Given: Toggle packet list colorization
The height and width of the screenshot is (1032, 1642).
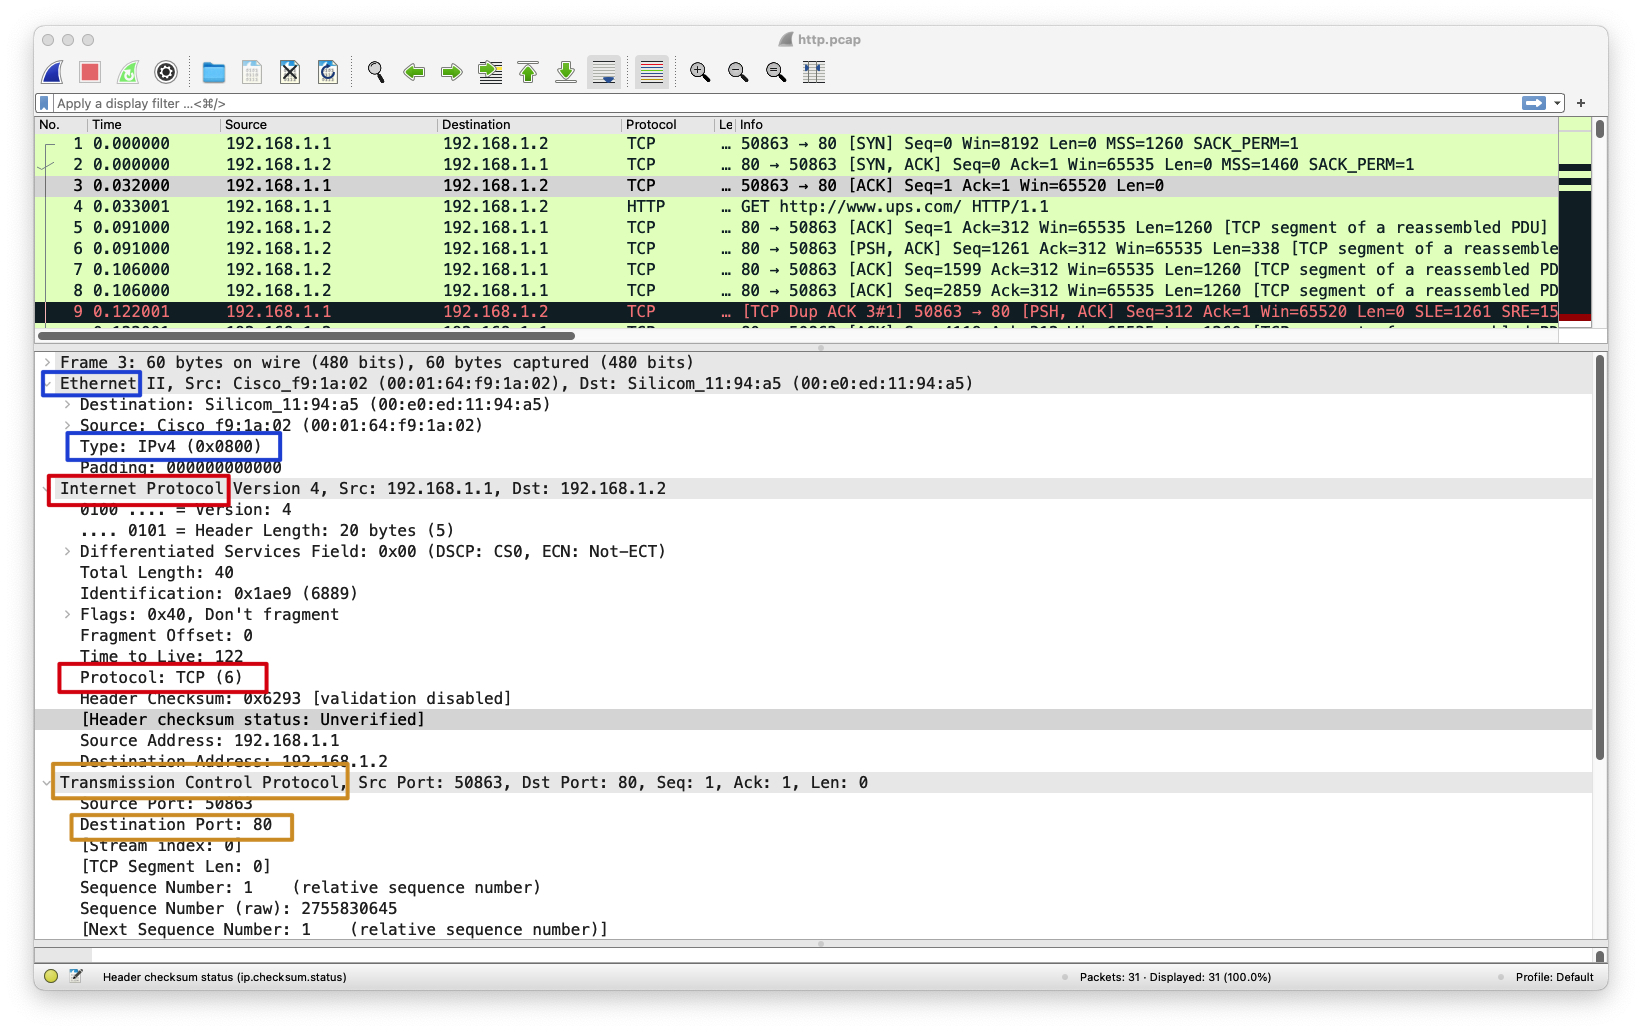Looking at the screenshot, I should click(x=651, y=71).
